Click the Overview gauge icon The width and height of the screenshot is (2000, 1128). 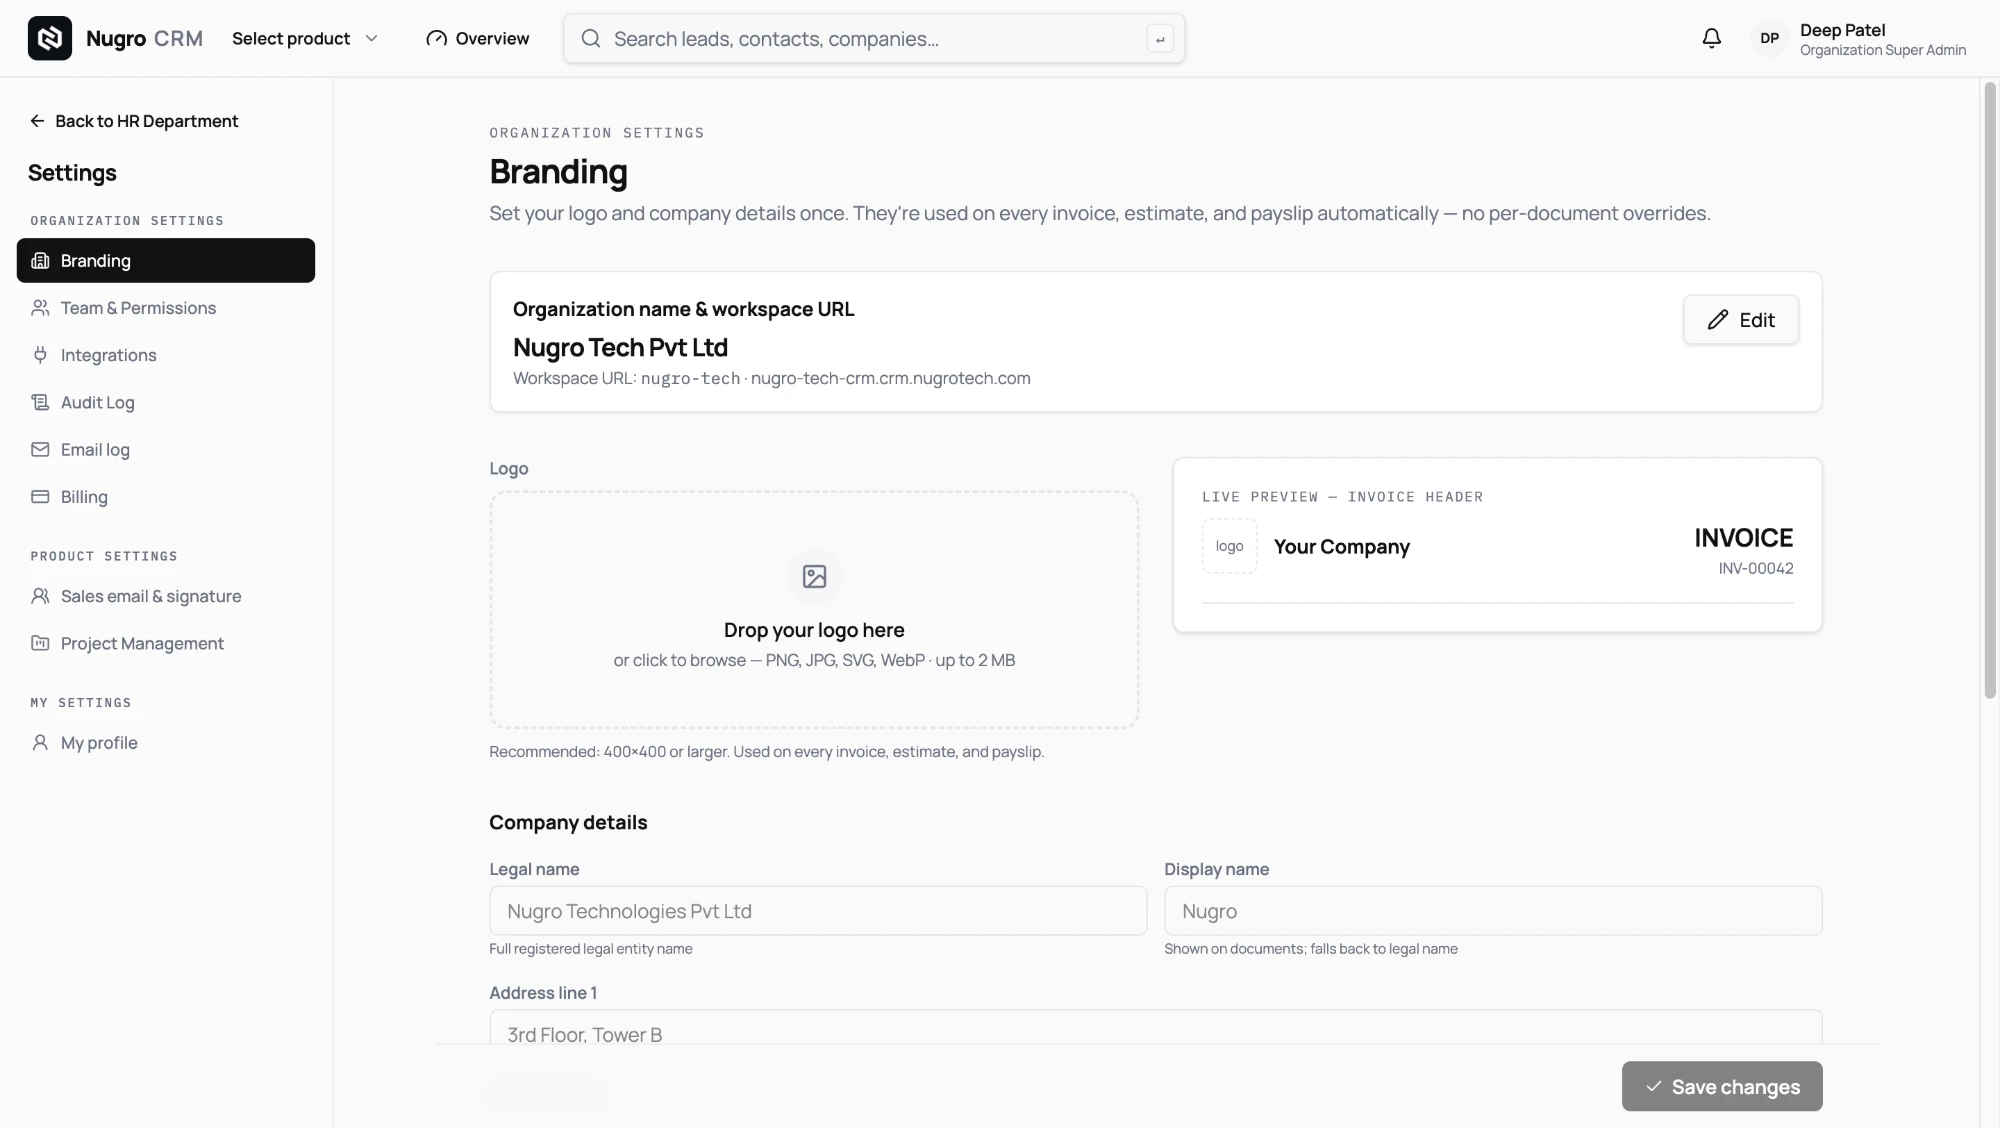click(436, 38)
